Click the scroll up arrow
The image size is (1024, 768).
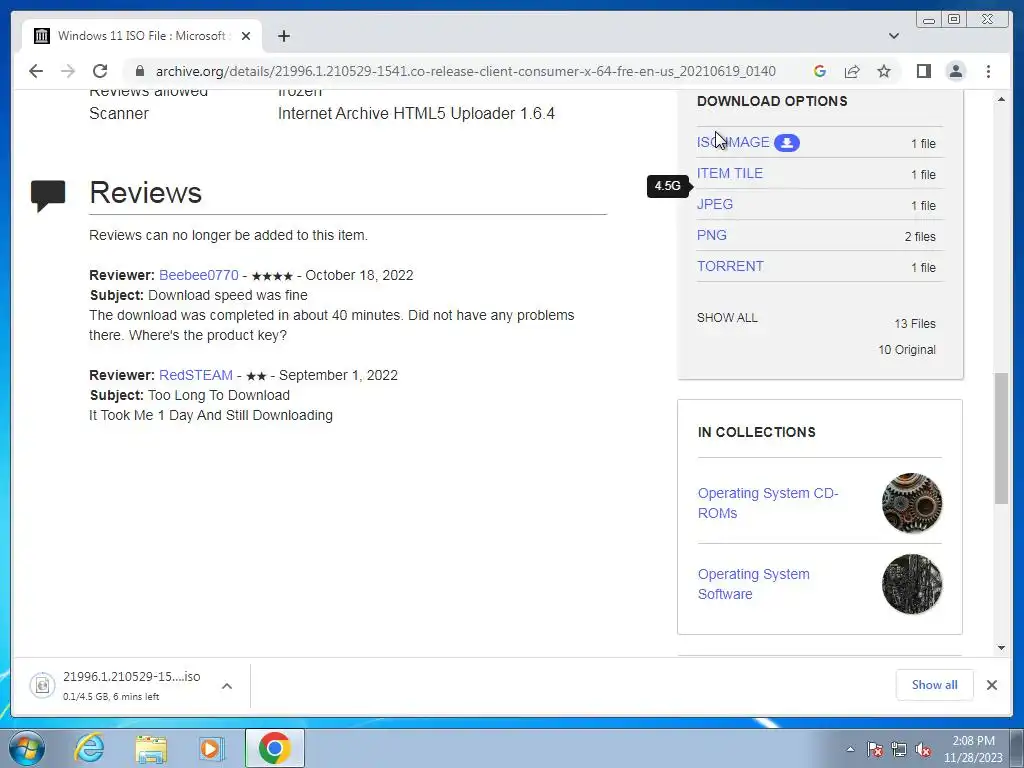[1001, 99]
